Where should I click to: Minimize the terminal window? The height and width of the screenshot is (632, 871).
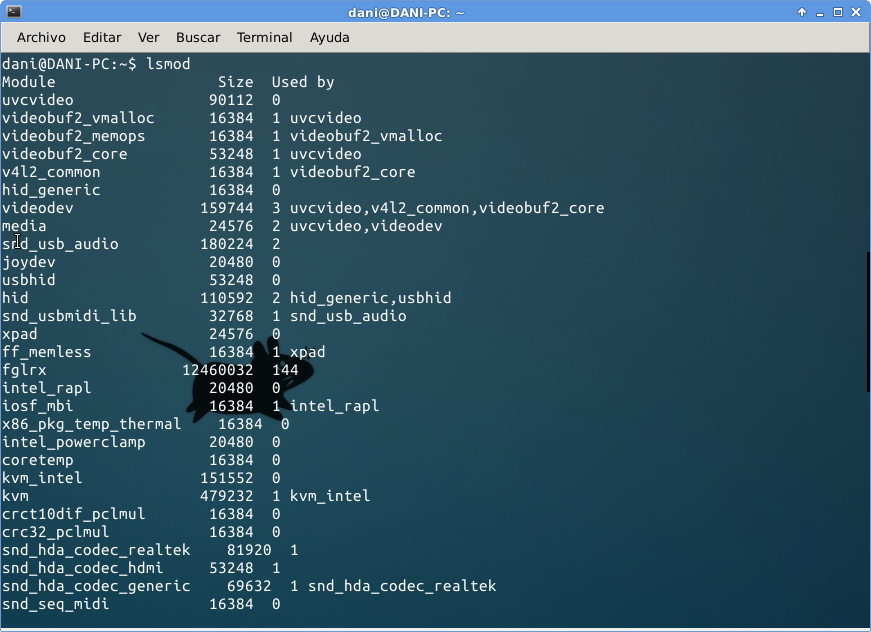[x=820, y=11]
